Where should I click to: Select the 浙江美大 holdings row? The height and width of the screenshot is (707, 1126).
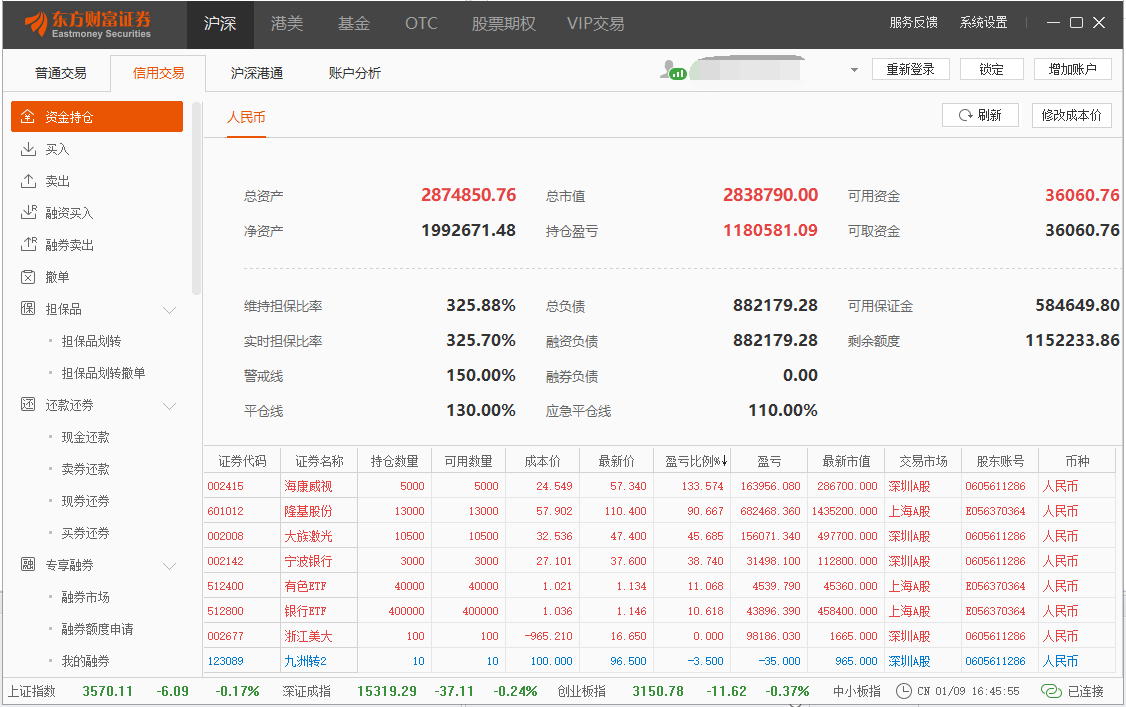pos(659,636)
